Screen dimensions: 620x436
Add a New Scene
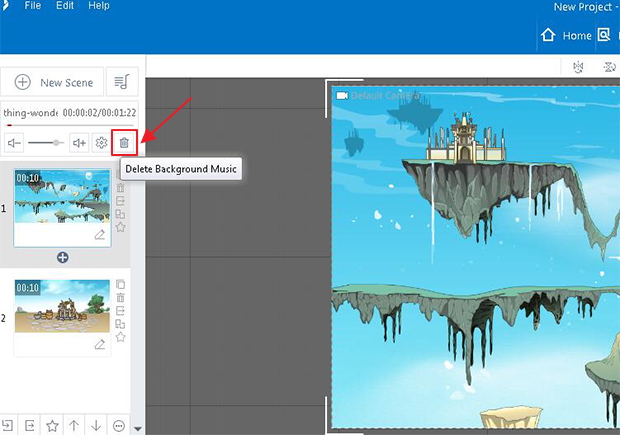pos(52,82)
